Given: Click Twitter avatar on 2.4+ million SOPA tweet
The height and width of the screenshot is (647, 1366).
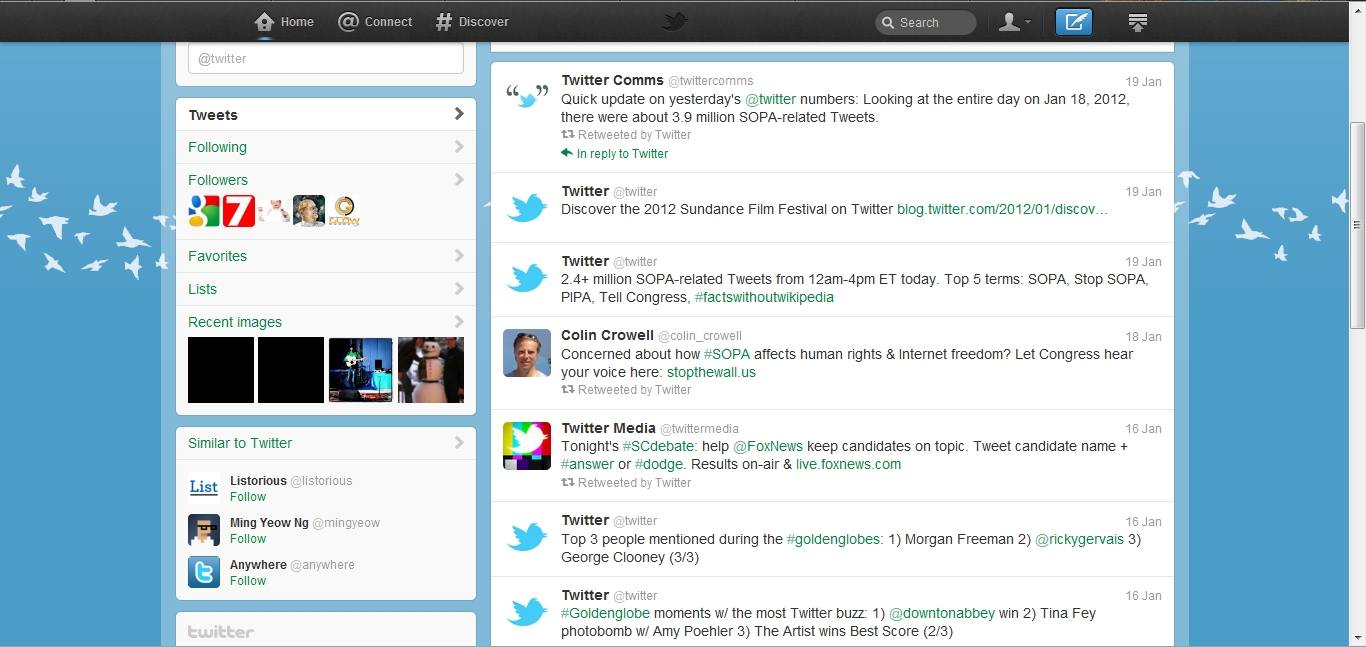Looking at the screenshot, I should [527, 278].
